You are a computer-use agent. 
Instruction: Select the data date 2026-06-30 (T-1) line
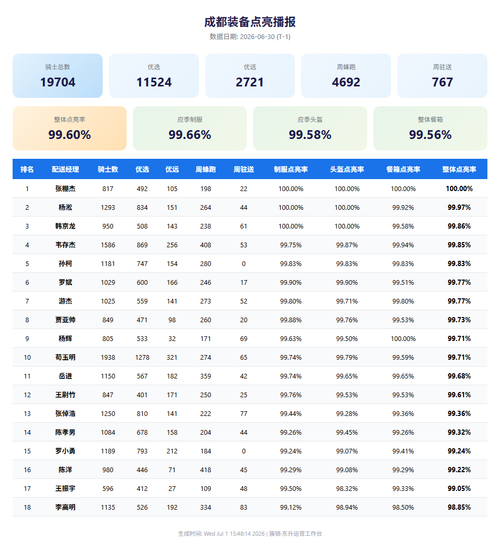pyautogui.click(x=250, y=37)
